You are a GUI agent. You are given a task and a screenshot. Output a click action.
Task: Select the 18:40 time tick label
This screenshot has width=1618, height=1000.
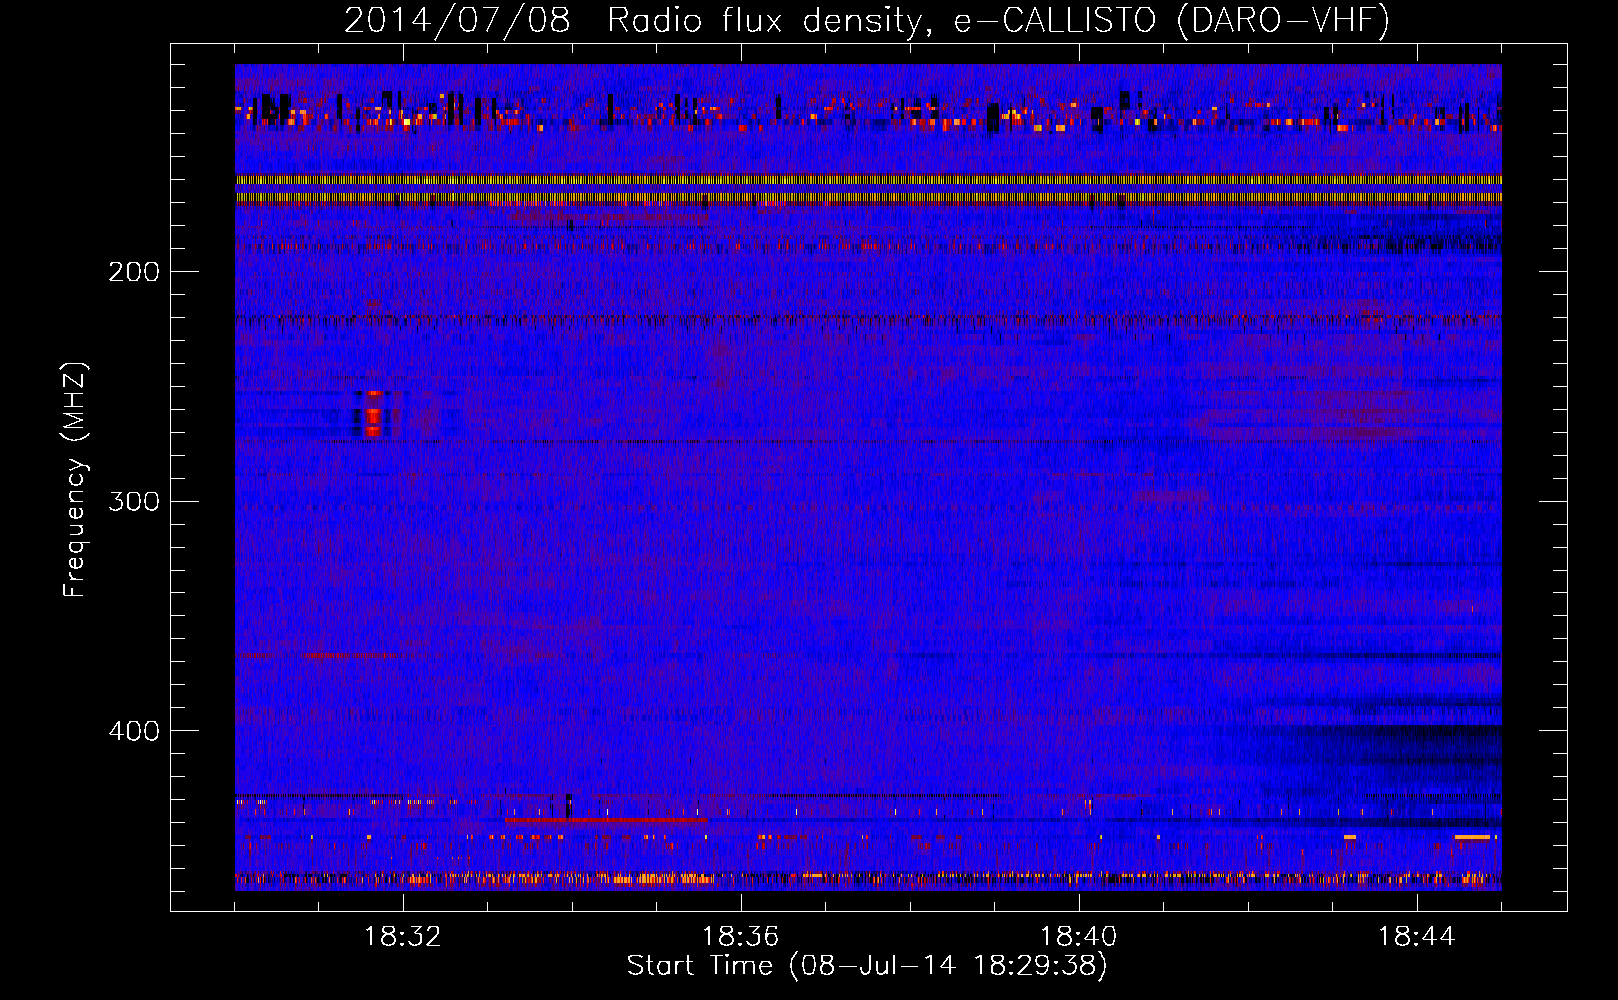pyautogui.click(x=1079, y=937)
